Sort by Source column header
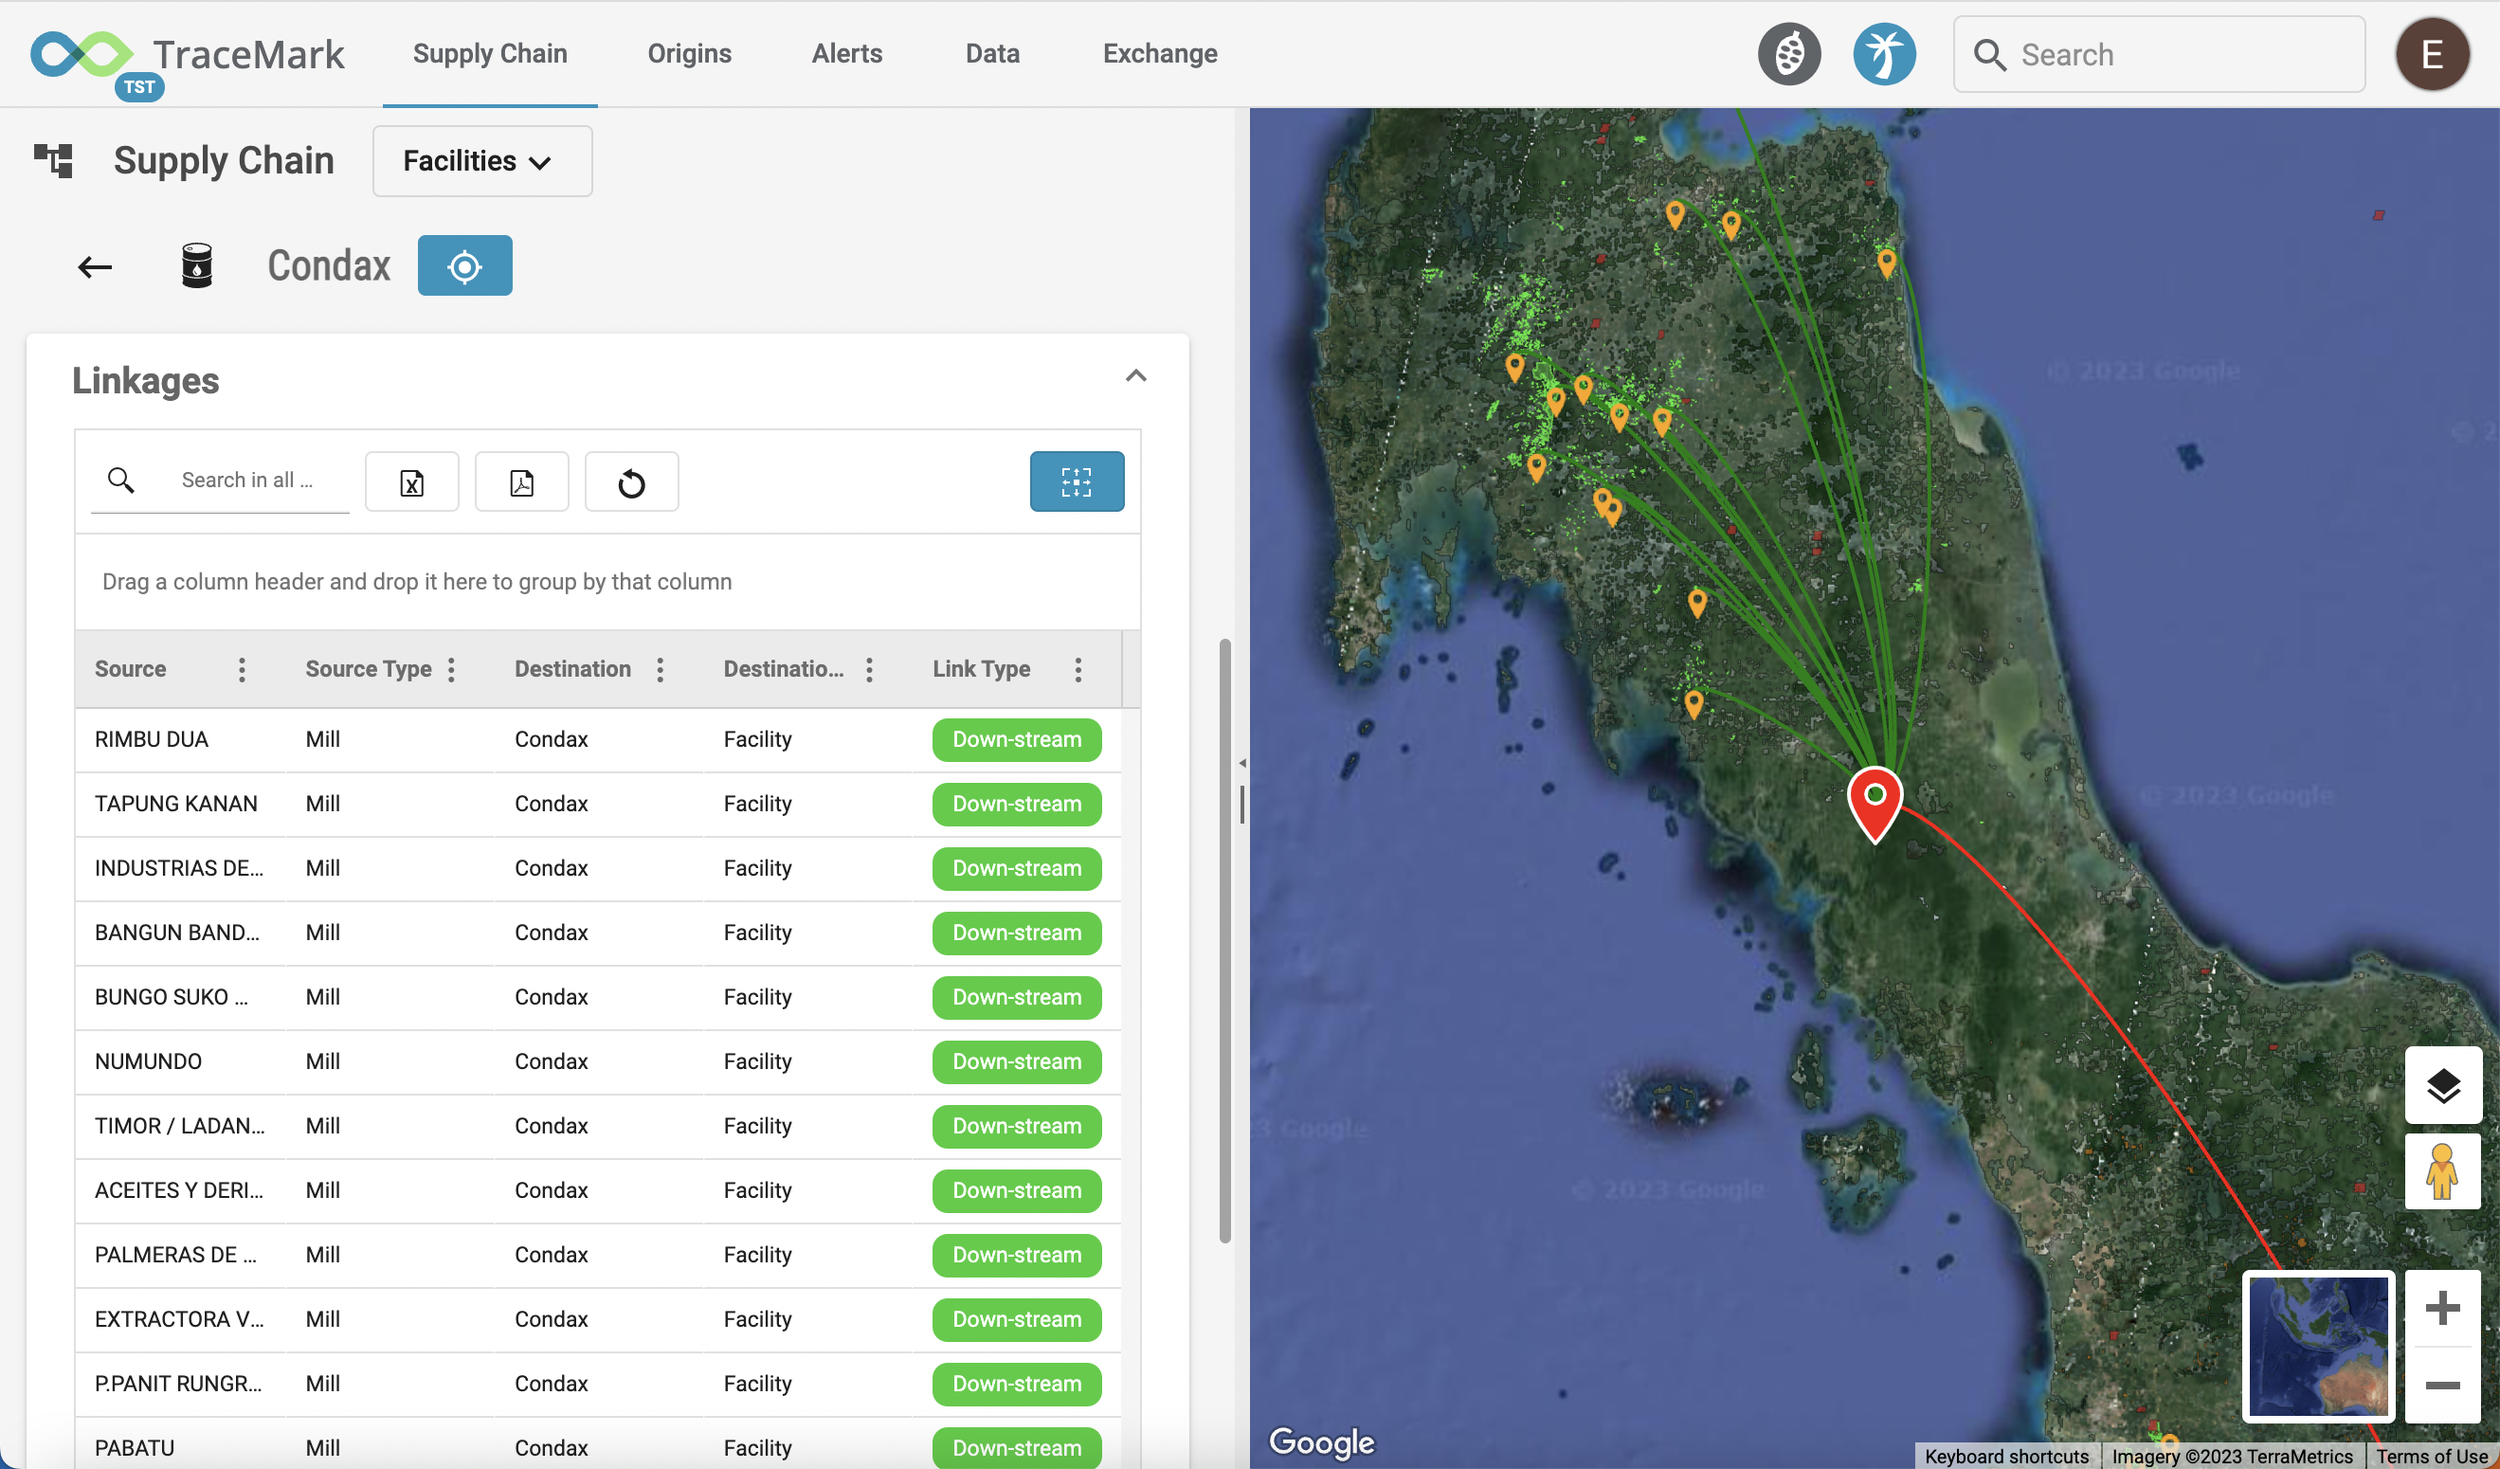 pos(131,669)
